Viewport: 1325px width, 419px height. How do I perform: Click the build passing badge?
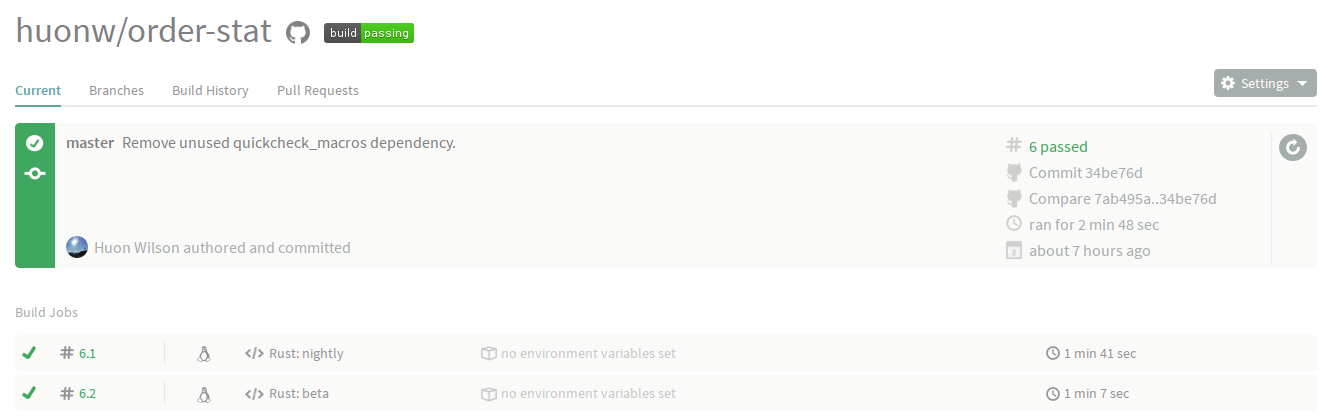[369, 33]
